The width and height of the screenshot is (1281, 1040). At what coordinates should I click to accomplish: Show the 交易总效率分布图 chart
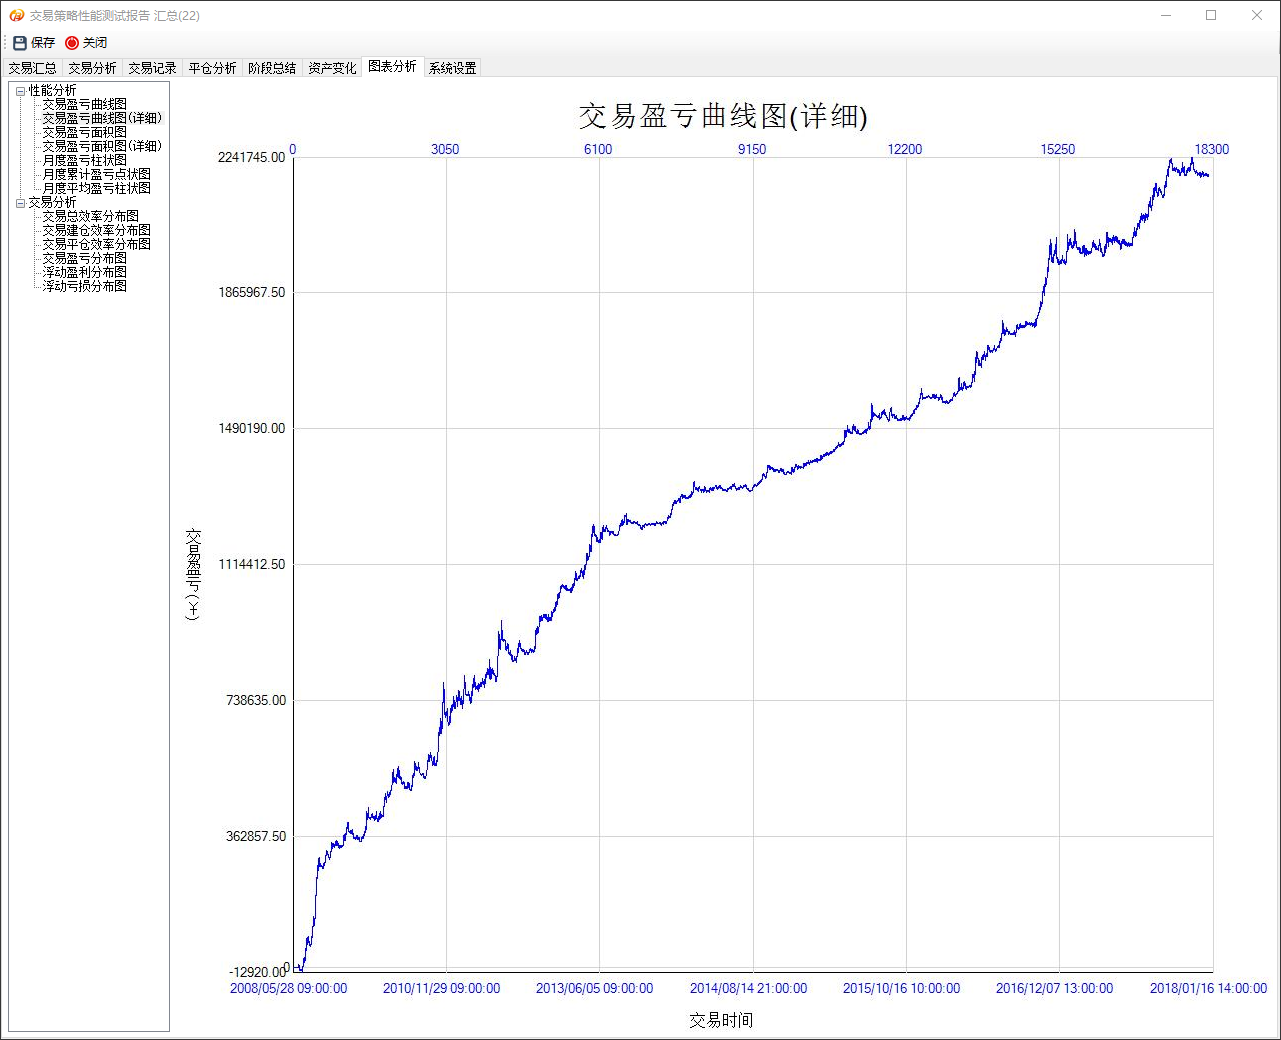(x=90, y=216)
